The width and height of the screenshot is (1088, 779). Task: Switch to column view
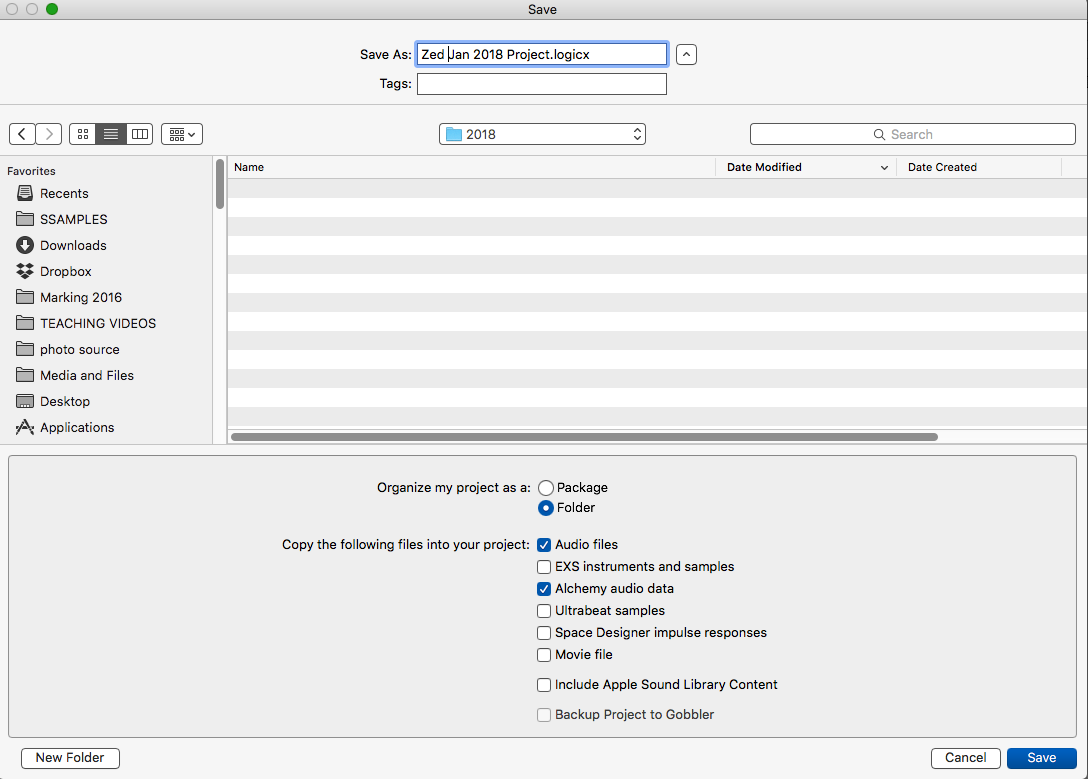tap(140, 134)
